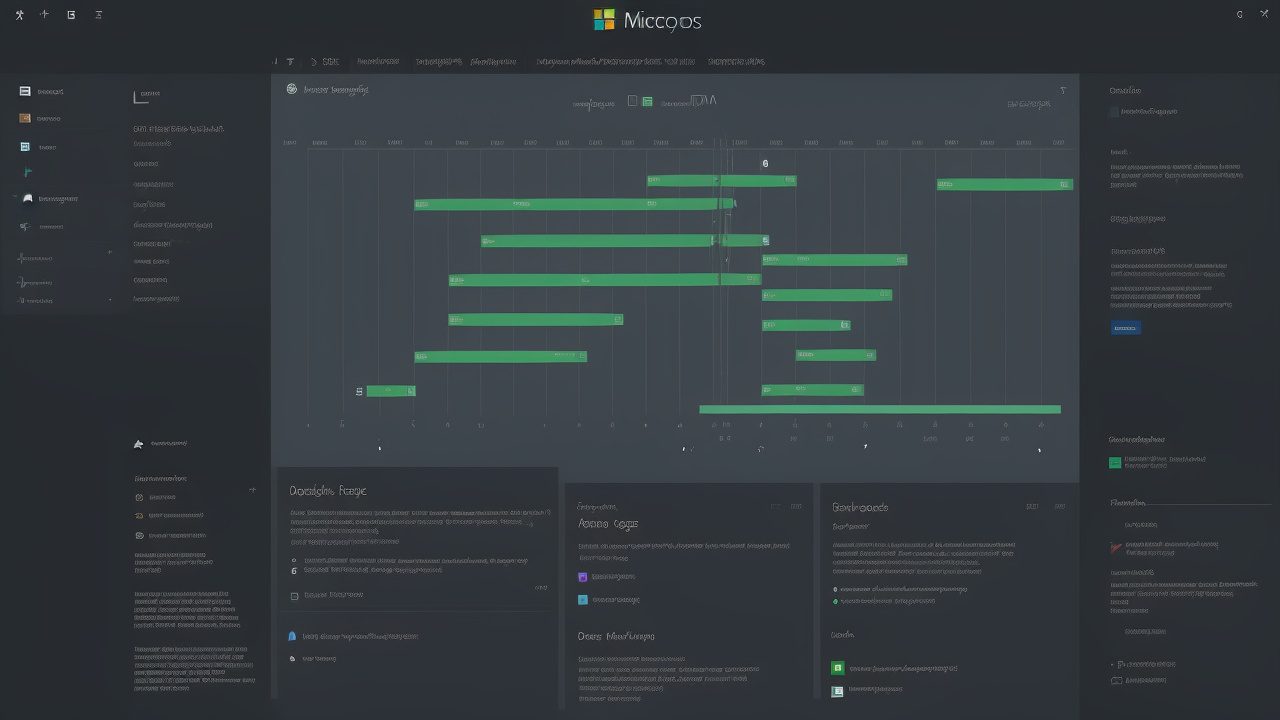Select the bright green square icon in the bottom card
The width and height of the screenshot is (1280, 720).
pyautogui.click(x=838, y=667)
